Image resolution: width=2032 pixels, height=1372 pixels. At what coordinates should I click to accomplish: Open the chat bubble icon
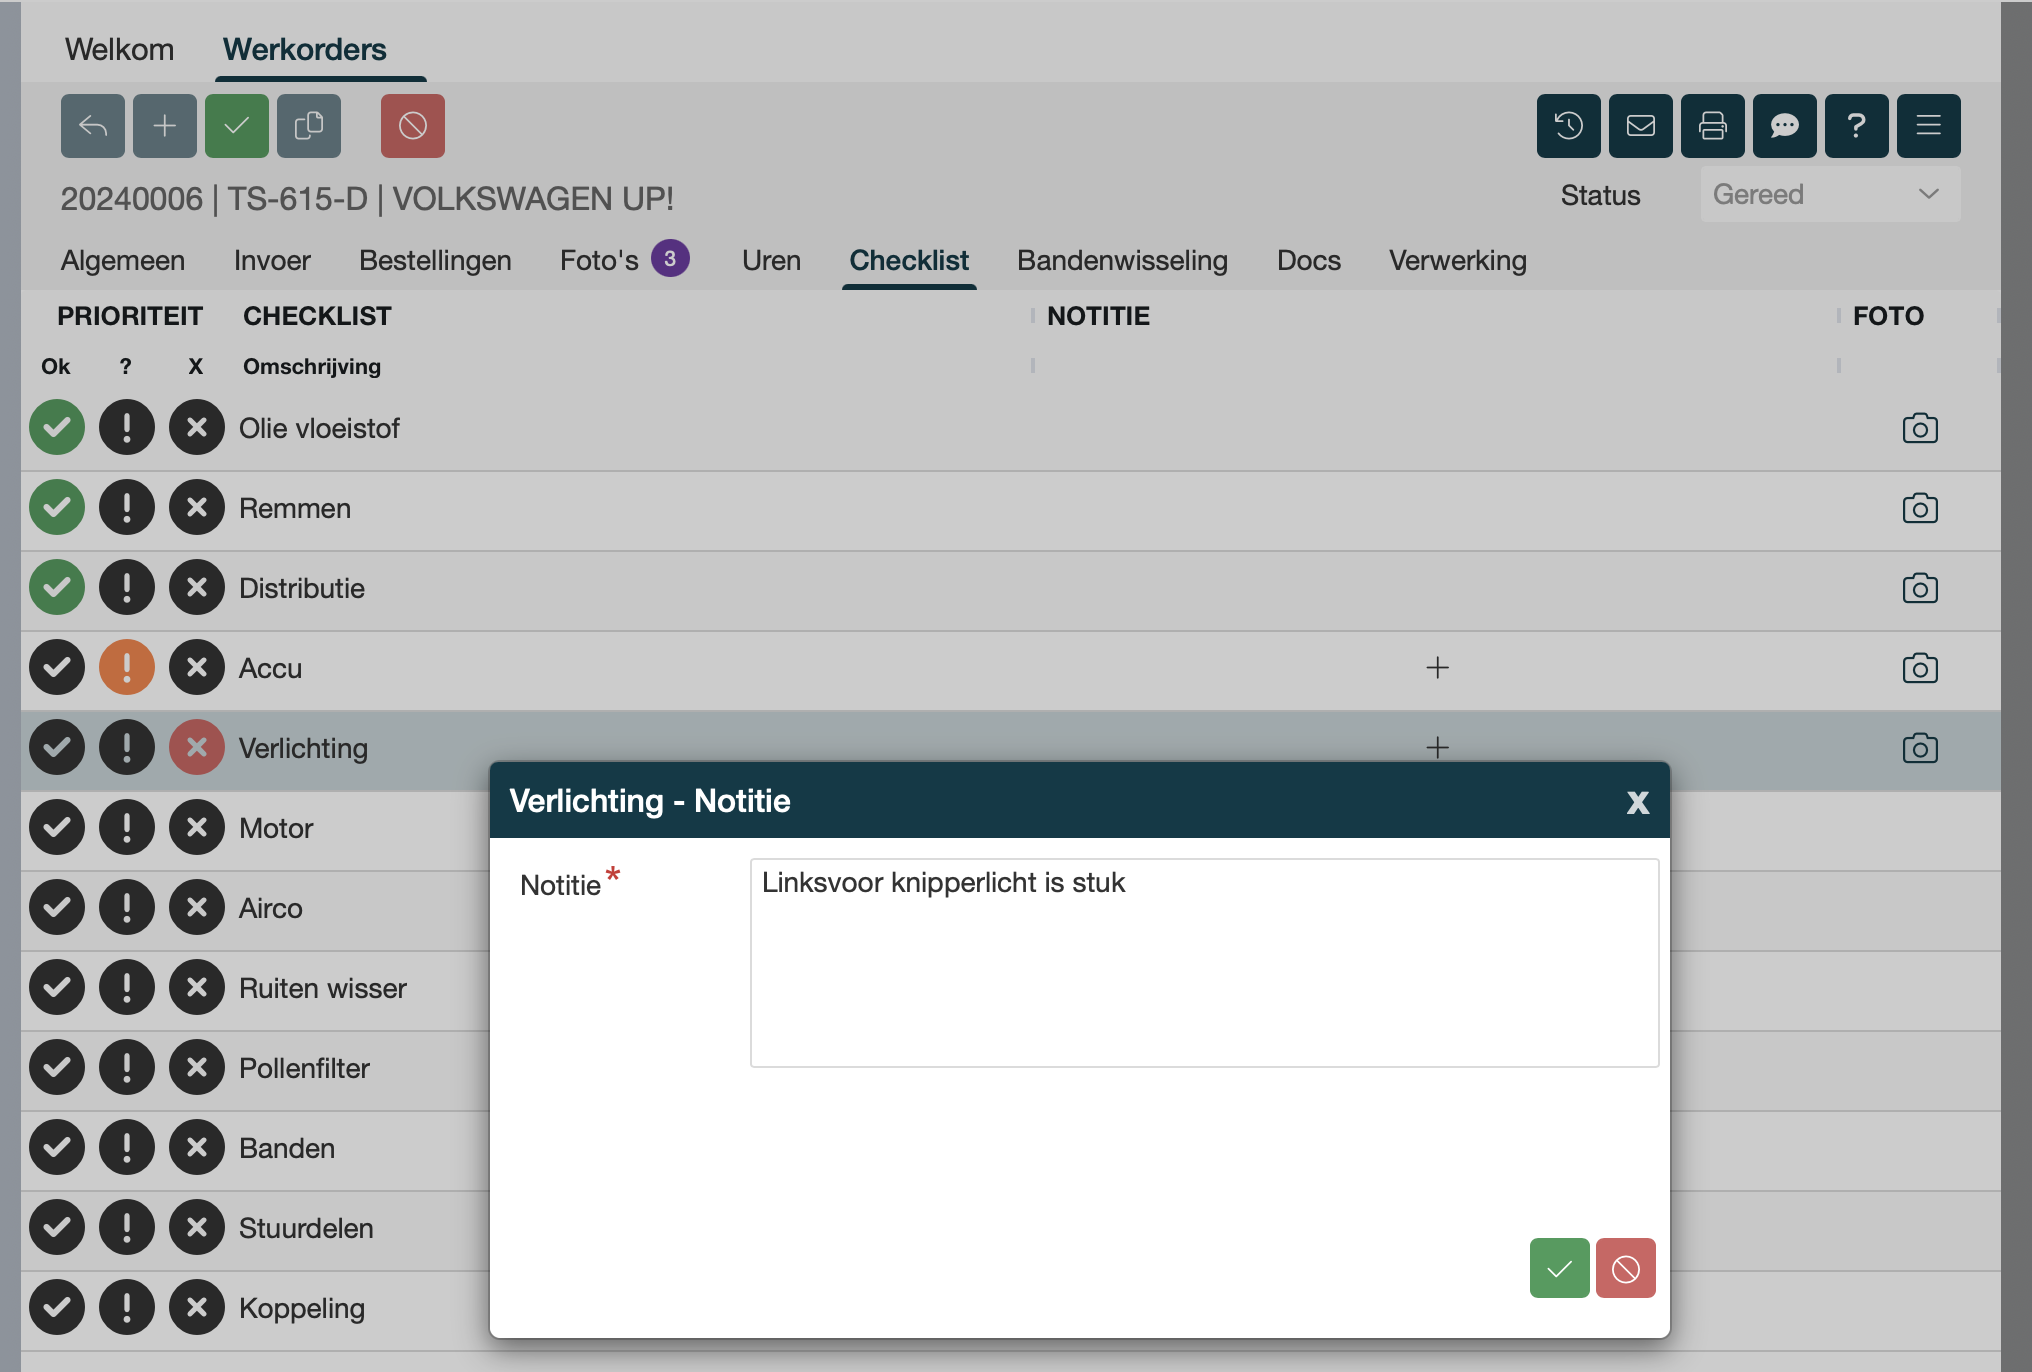point(1784,126)
